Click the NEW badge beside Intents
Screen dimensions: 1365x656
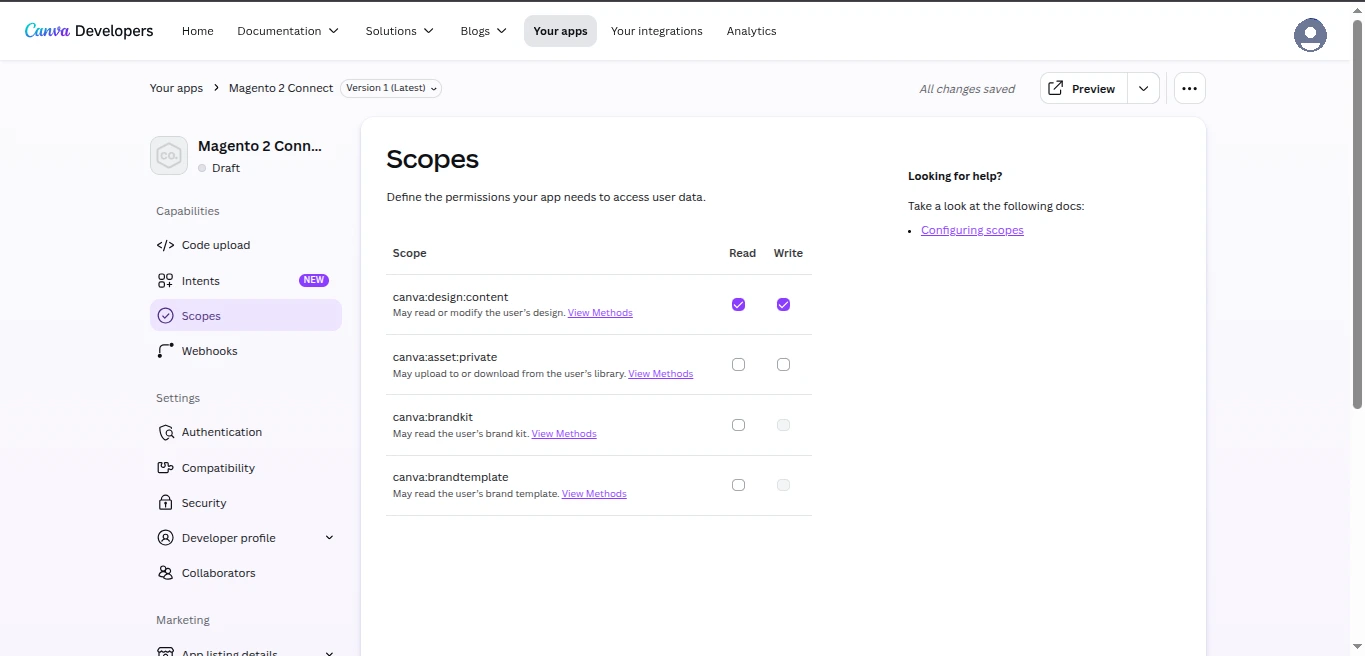pos(314,280)
